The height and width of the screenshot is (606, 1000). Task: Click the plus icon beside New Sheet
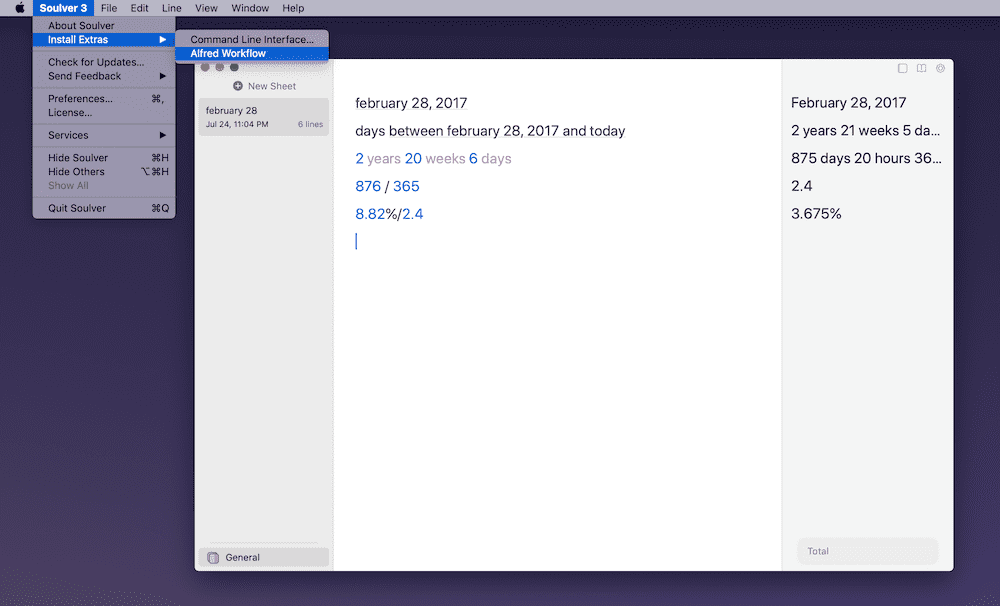[238, 86]
